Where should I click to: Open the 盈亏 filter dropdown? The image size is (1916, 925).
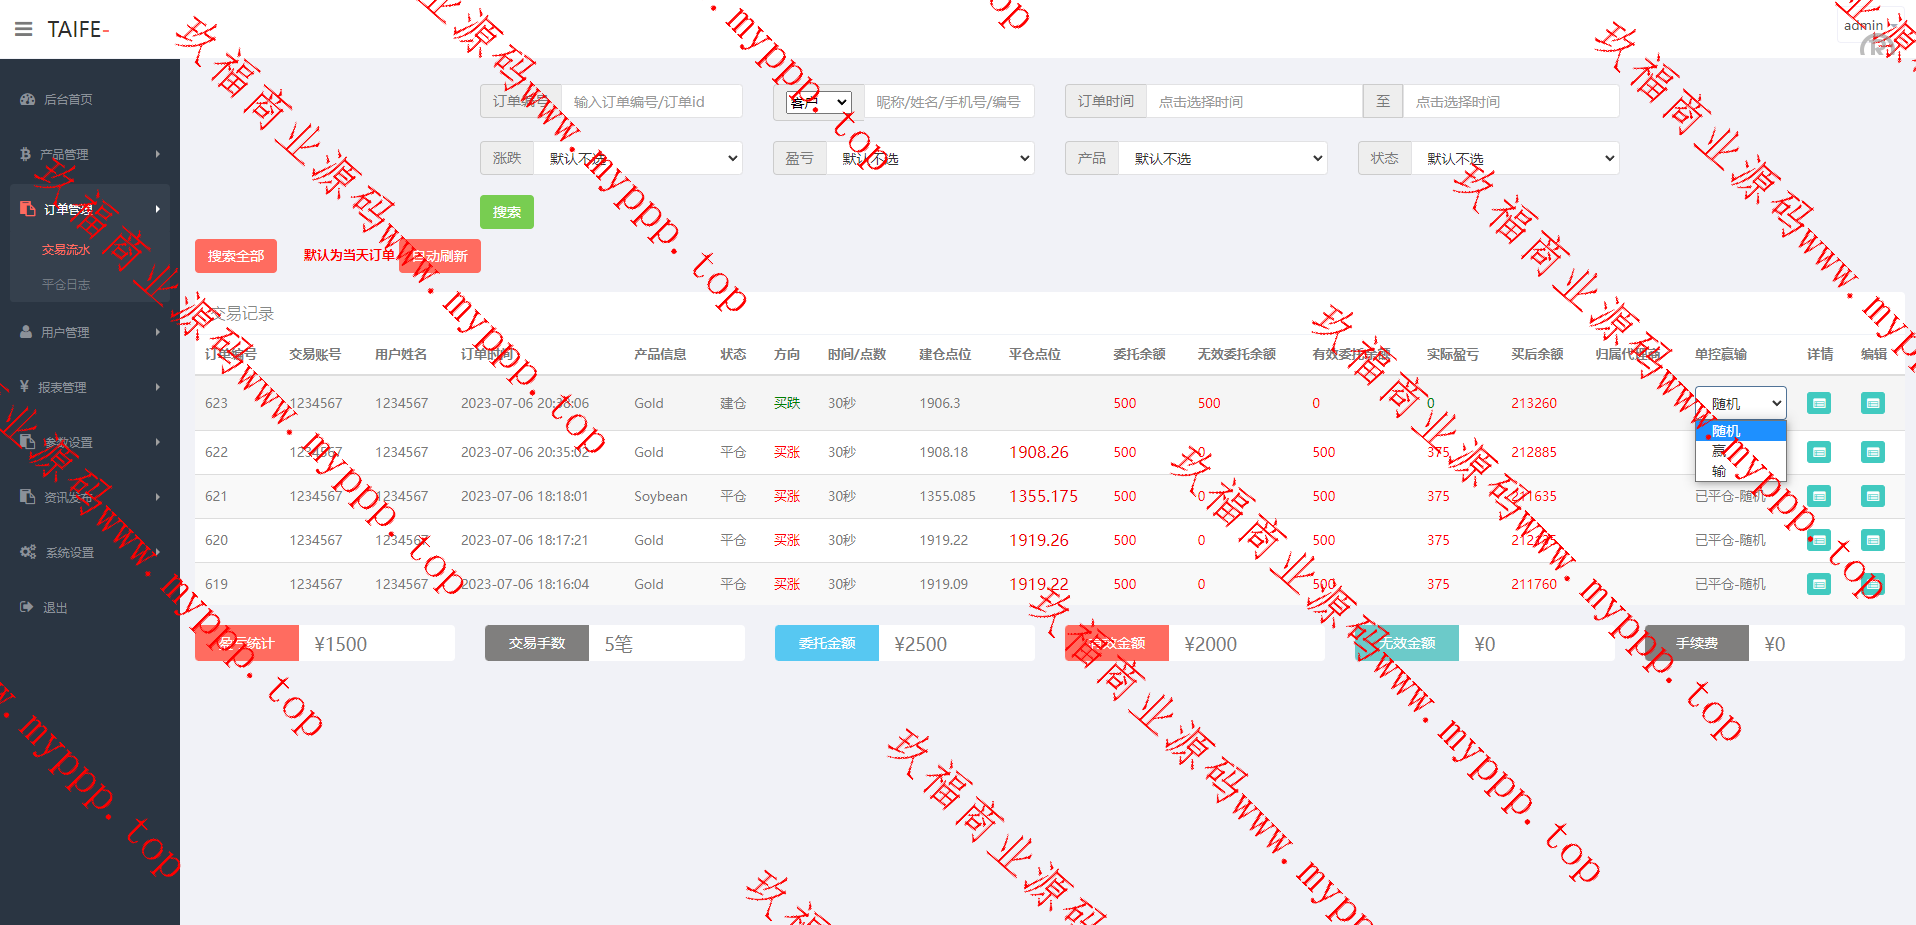[930, 158]
